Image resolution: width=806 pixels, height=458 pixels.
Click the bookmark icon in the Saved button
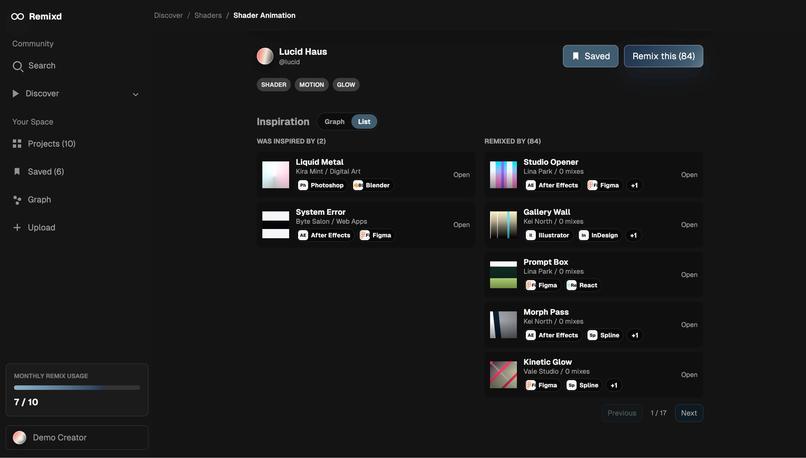pyautogui.click(x=576, y=56)
